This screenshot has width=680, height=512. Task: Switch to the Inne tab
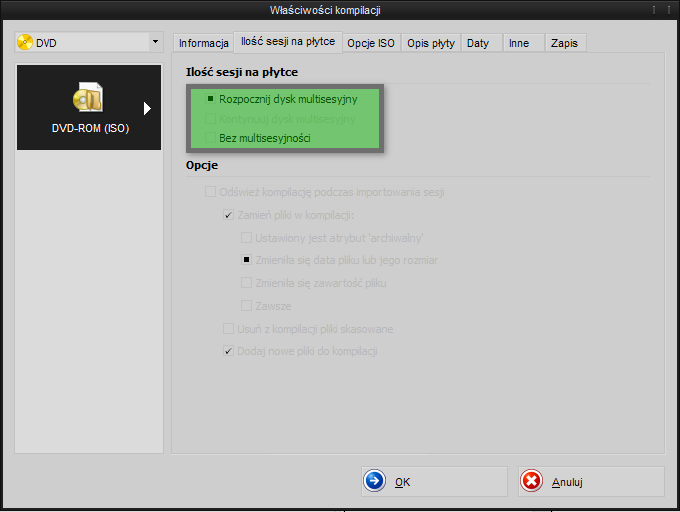click(523, 43)
